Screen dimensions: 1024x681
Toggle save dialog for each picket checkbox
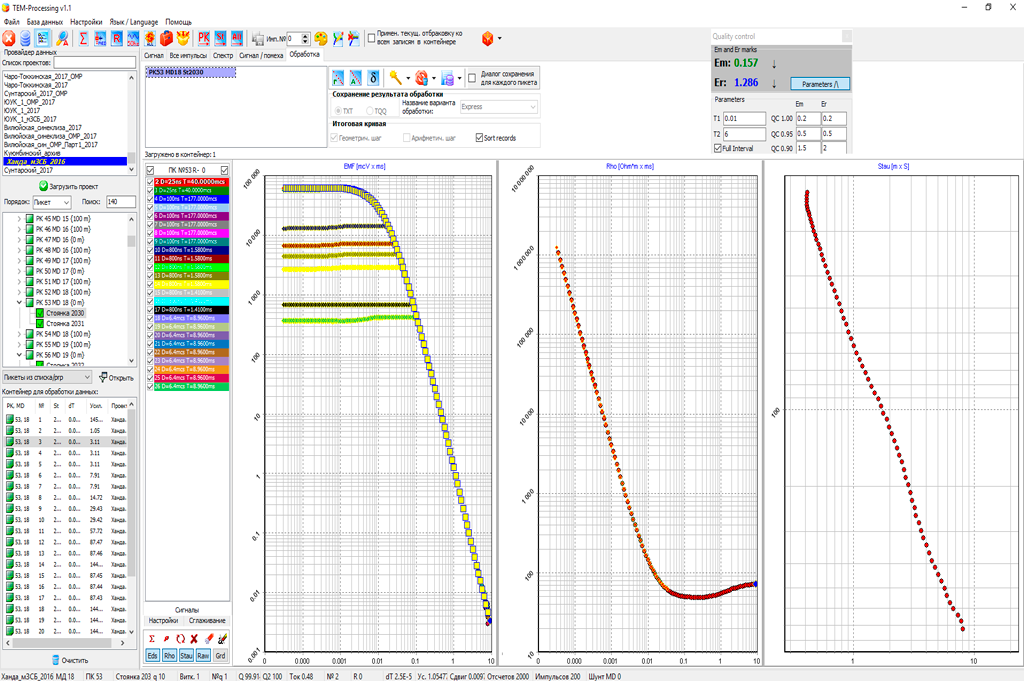pyautogui.click(x=472, y=77)
